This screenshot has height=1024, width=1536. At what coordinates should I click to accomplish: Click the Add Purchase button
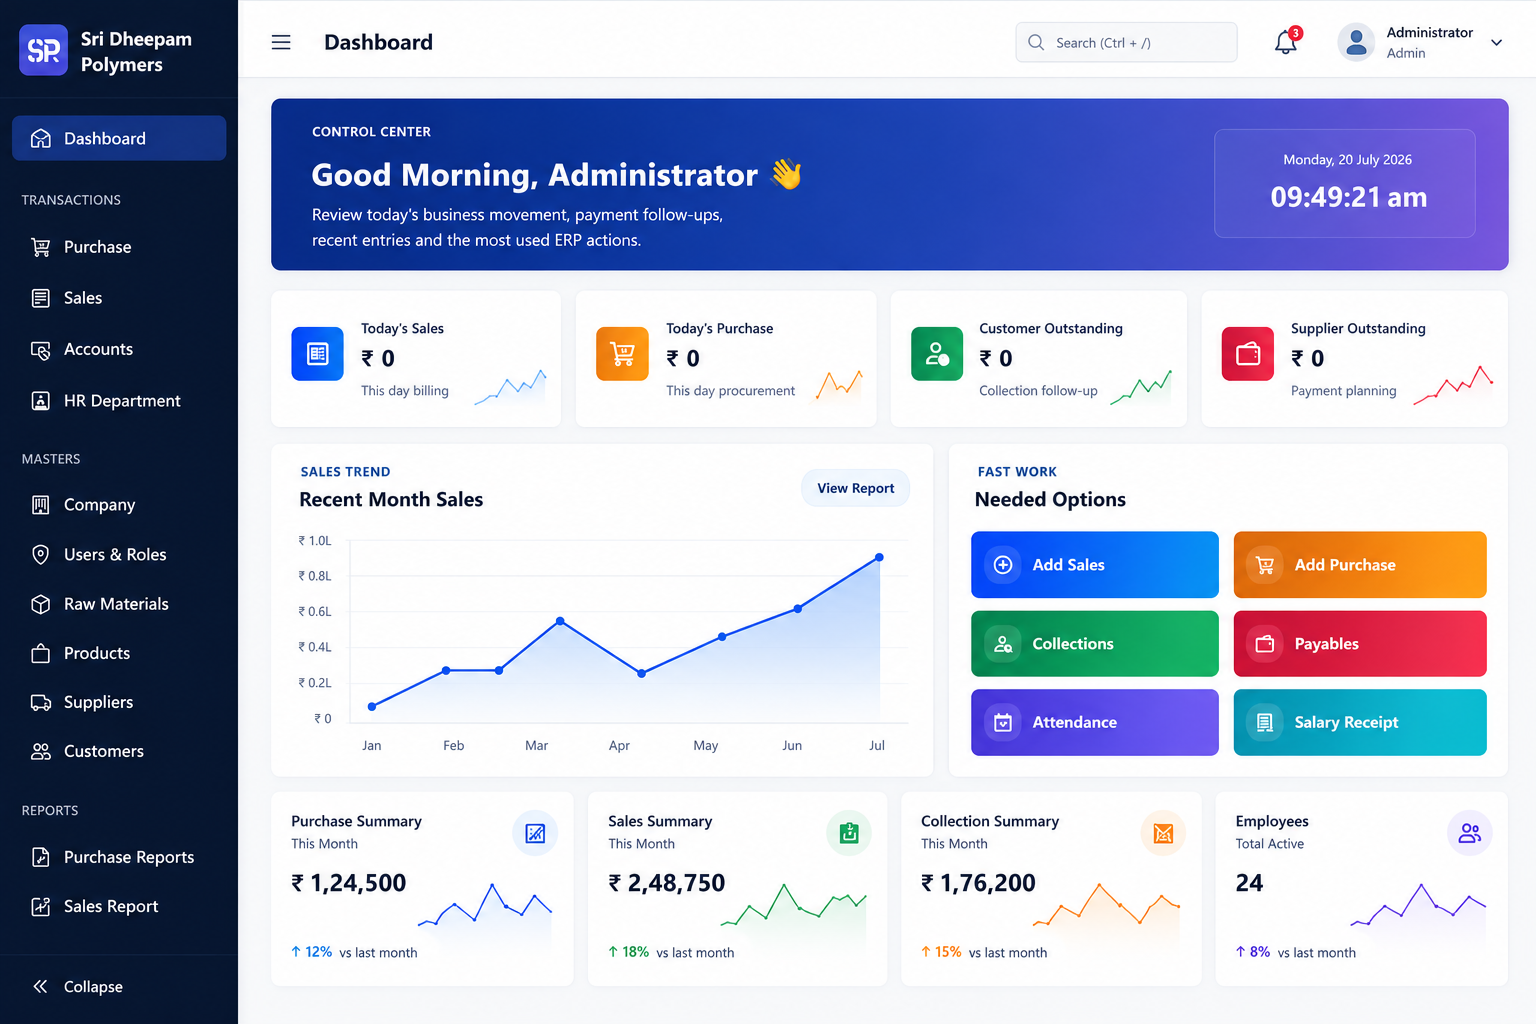[x=1360, y=565]
